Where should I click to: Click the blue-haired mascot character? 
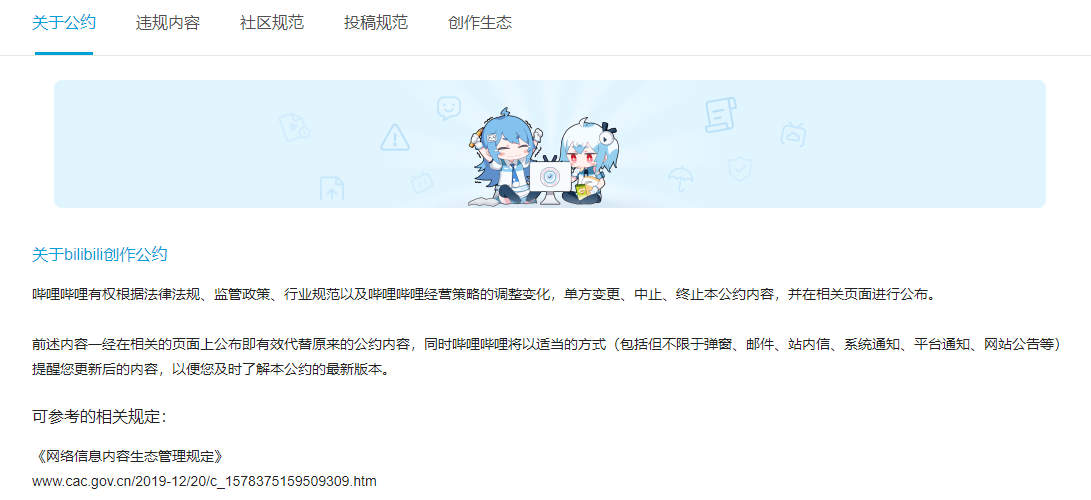(502, 159)
